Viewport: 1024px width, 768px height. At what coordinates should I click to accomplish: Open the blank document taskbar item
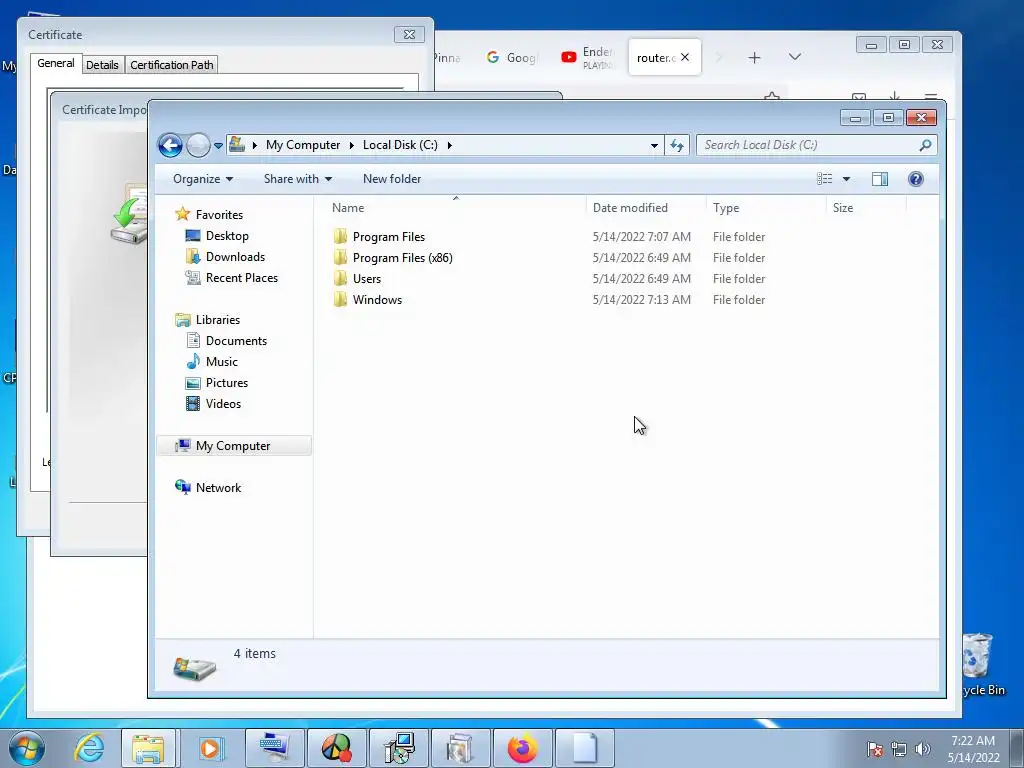pyautogui.click(x=584, y=748)
